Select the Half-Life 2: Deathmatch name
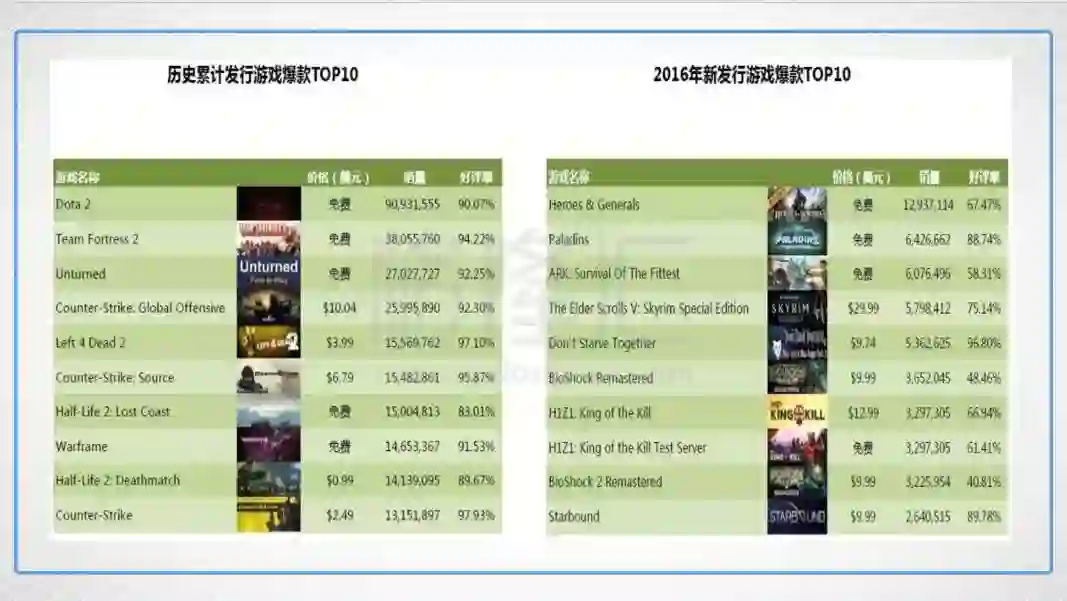The height and width of the screenshot is (601, 1067). 118,481
